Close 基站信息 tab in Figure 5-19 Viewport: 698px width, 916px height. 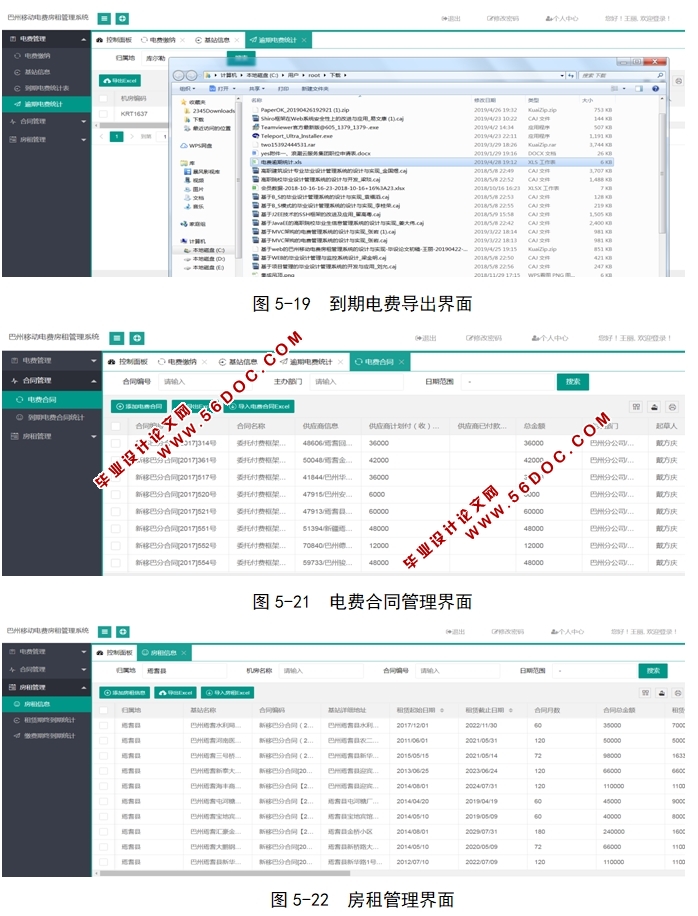click(x=237, y=40)
